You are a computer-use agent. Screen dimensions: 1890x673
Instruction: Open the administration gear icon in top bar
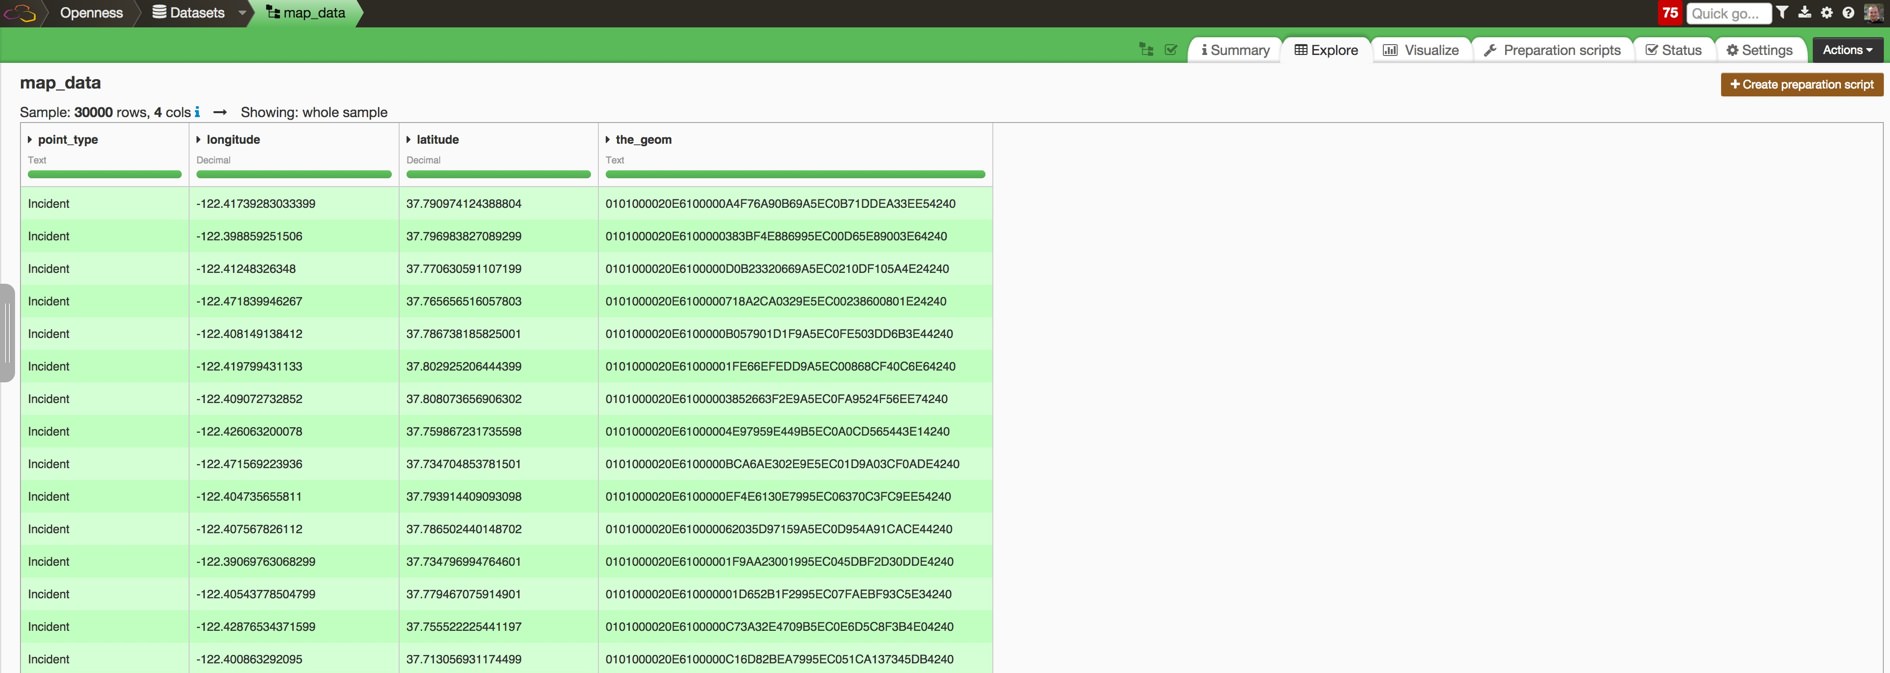[1827, 13]
